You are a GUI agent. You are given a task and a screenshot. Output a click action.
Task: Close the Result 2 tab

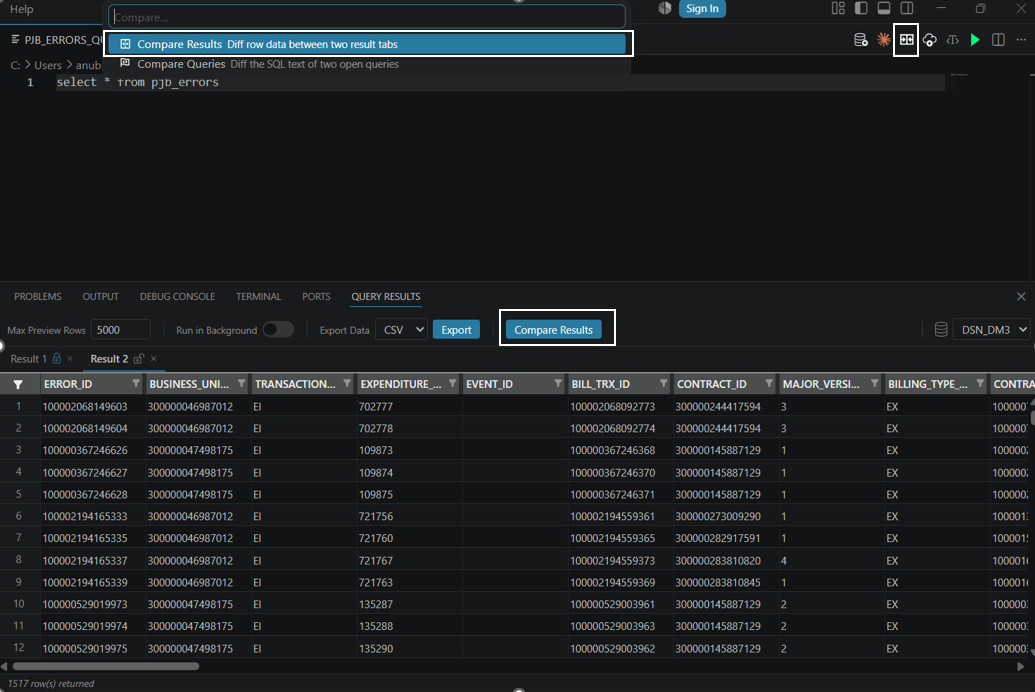tap(154, 359)
